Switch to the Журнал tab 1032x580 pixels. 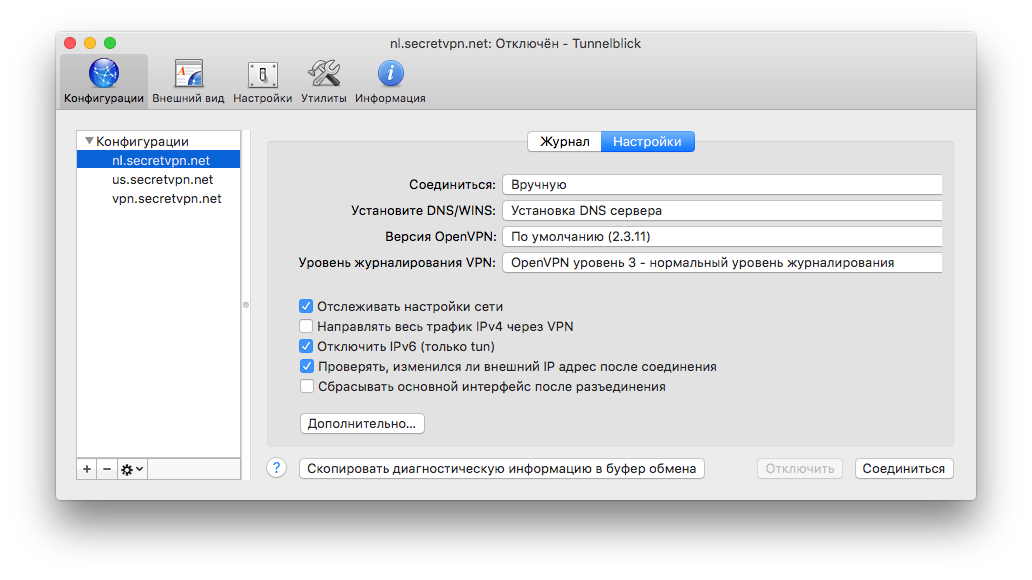(x=565, y=142)
